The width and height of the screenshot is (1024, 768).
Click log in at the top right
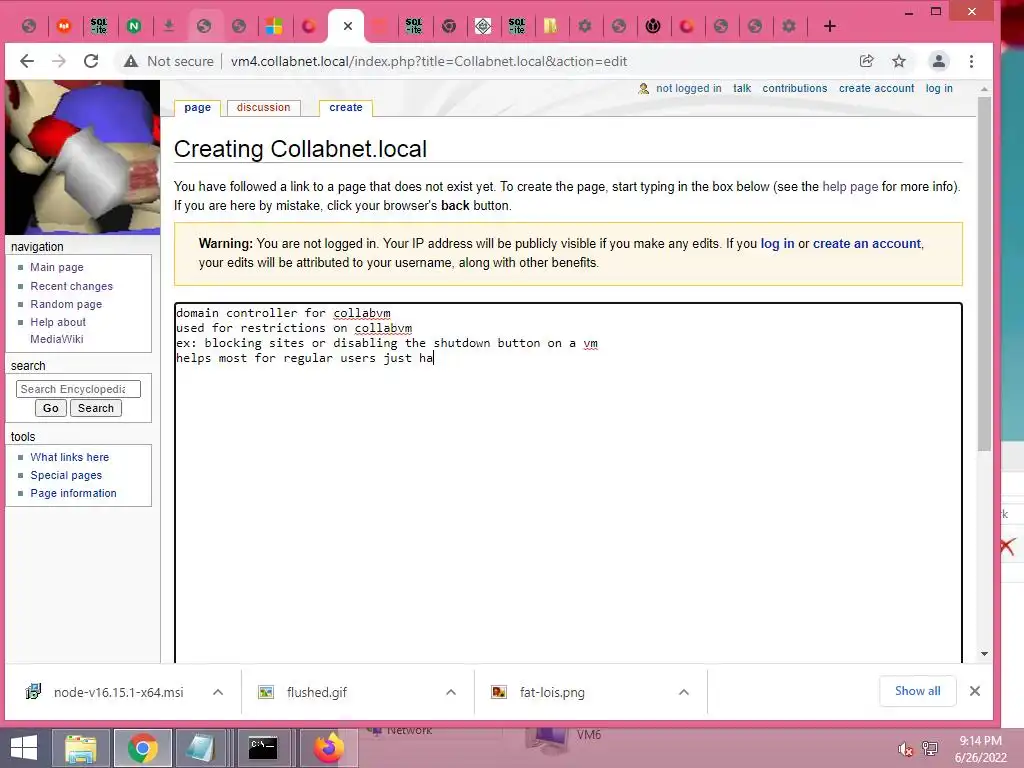(x=939, y=88)
